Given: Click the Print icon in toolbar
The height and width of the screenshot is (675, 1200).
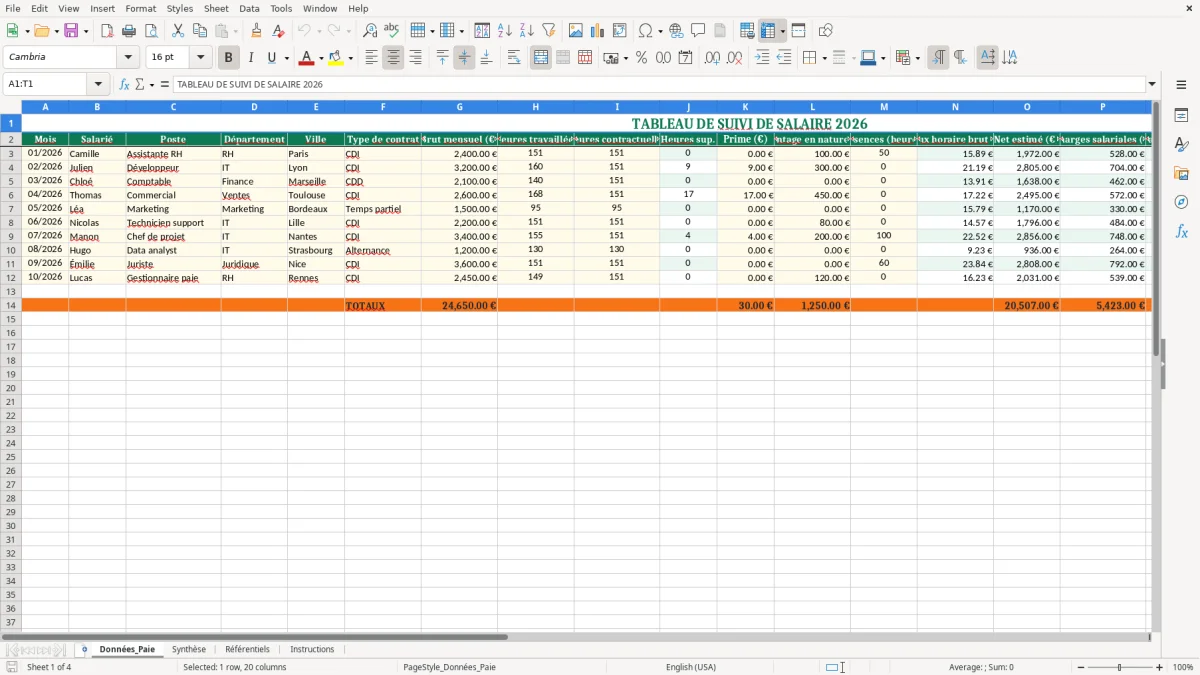Looking at the screenshot, I should [x=129, y=31].
